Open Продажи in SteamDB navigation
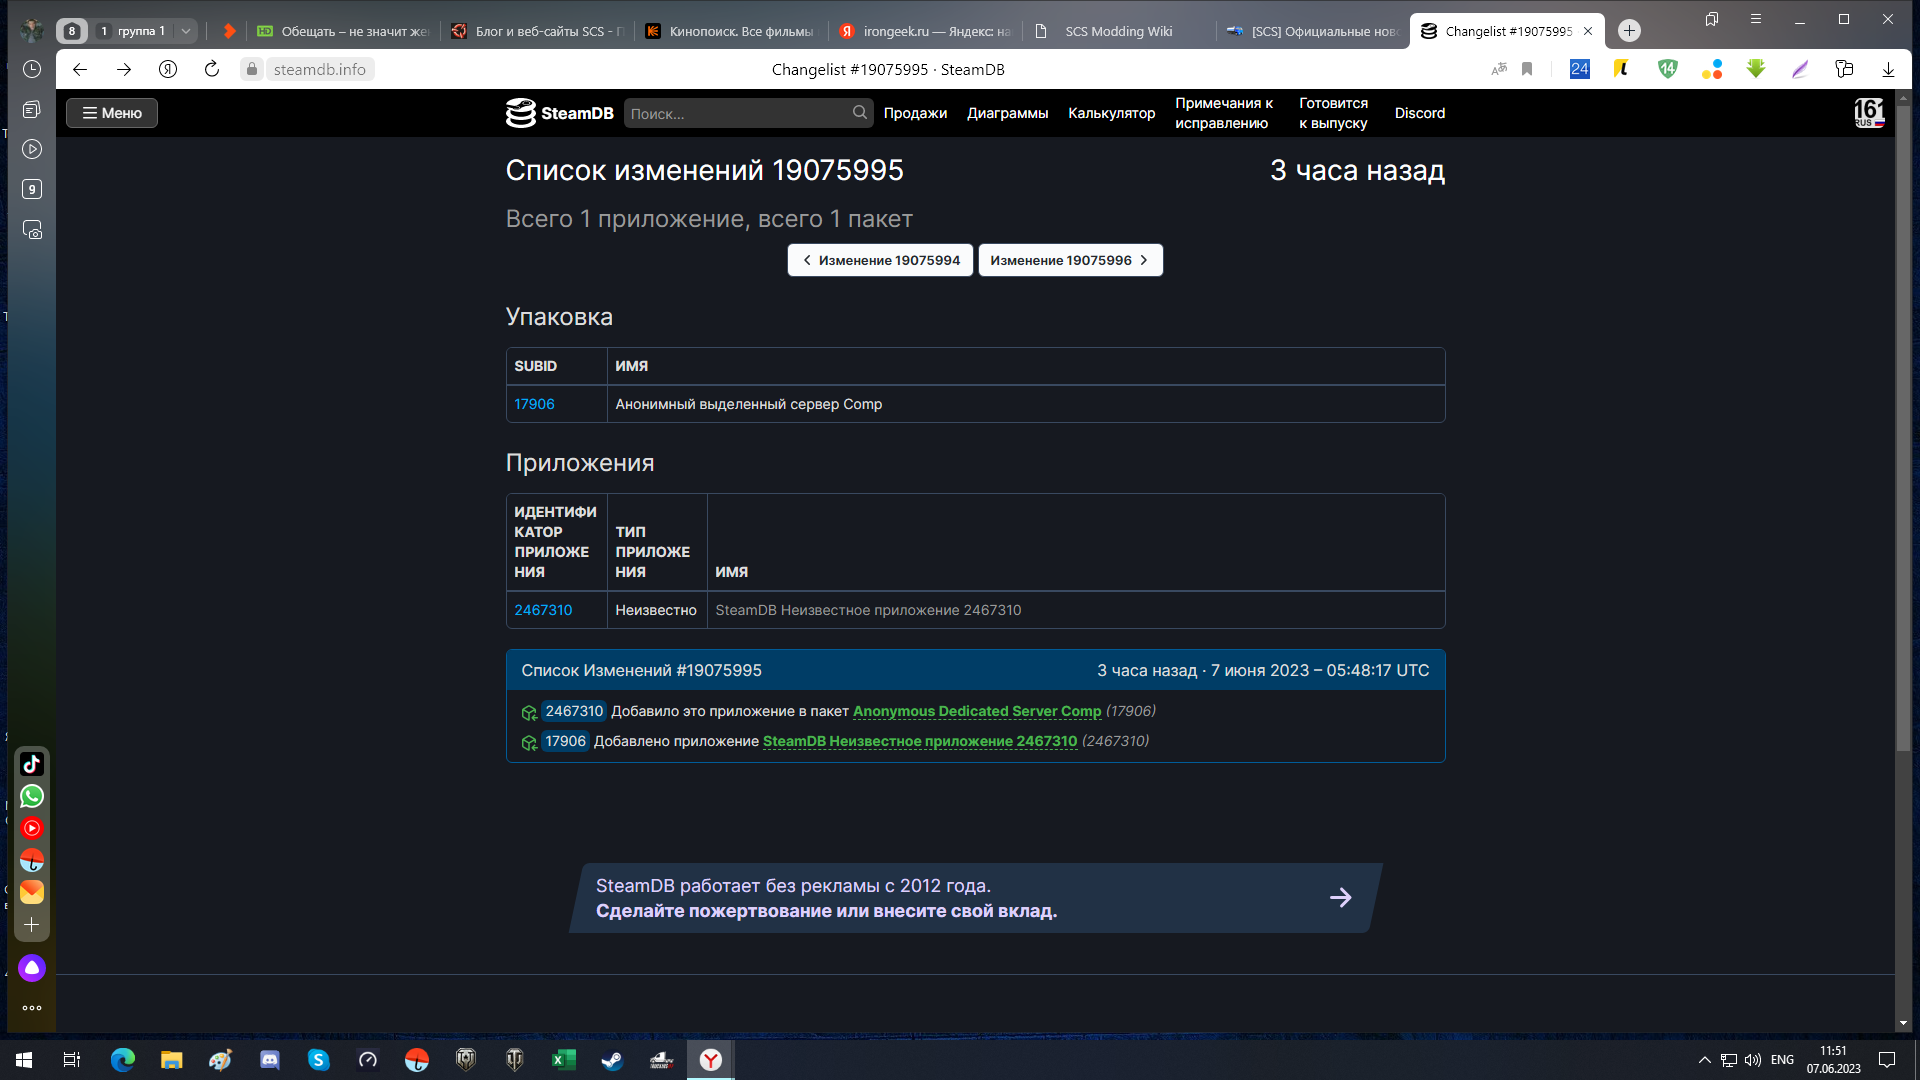The image size is (1920, 1080). click(x=915, y=113)
